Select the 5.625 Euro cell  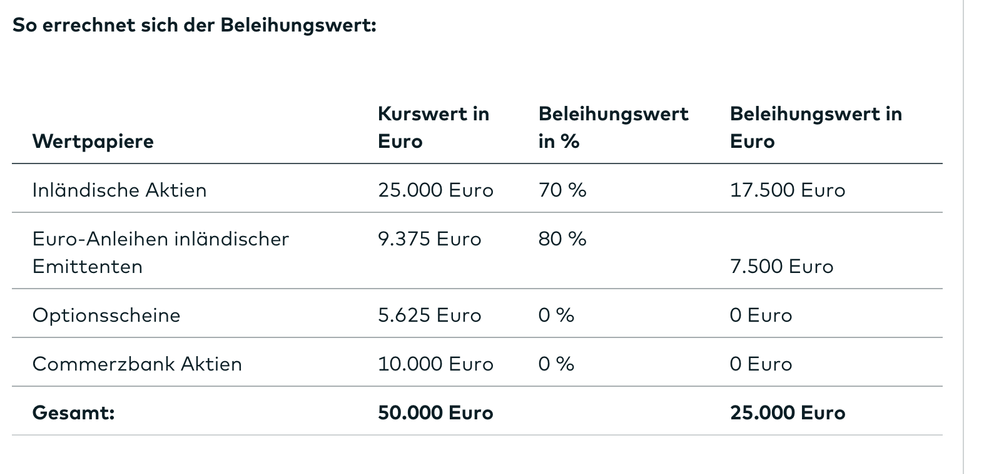[429, 315]
